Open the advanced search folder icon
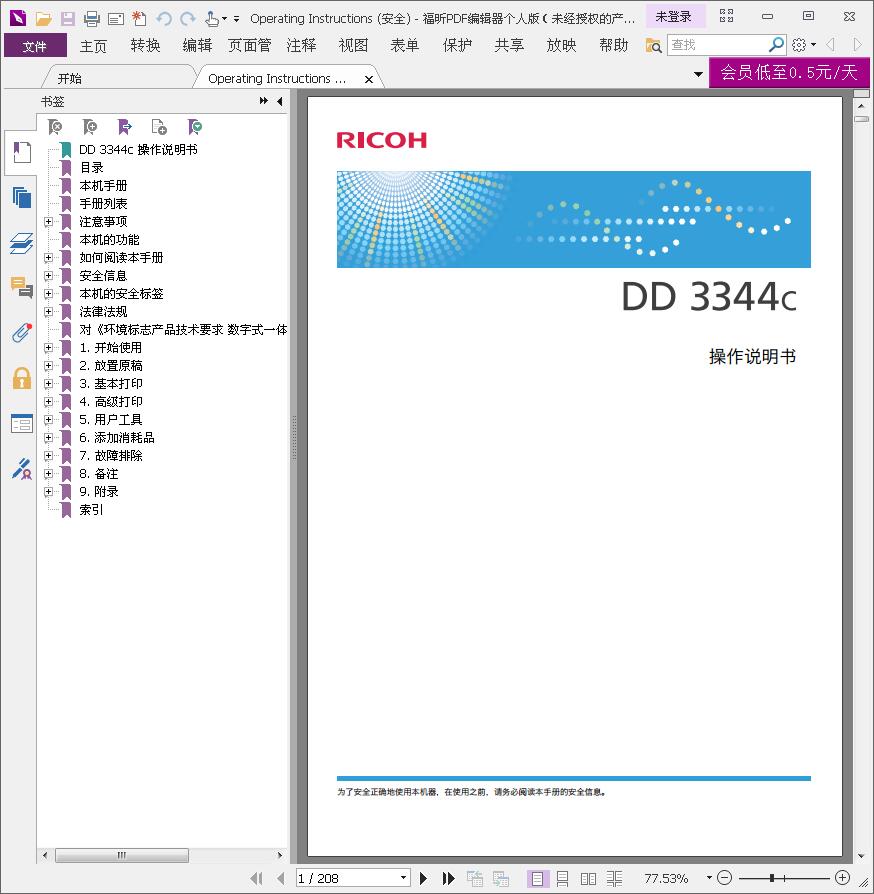874x894 pixels. [x=653, y=45]
